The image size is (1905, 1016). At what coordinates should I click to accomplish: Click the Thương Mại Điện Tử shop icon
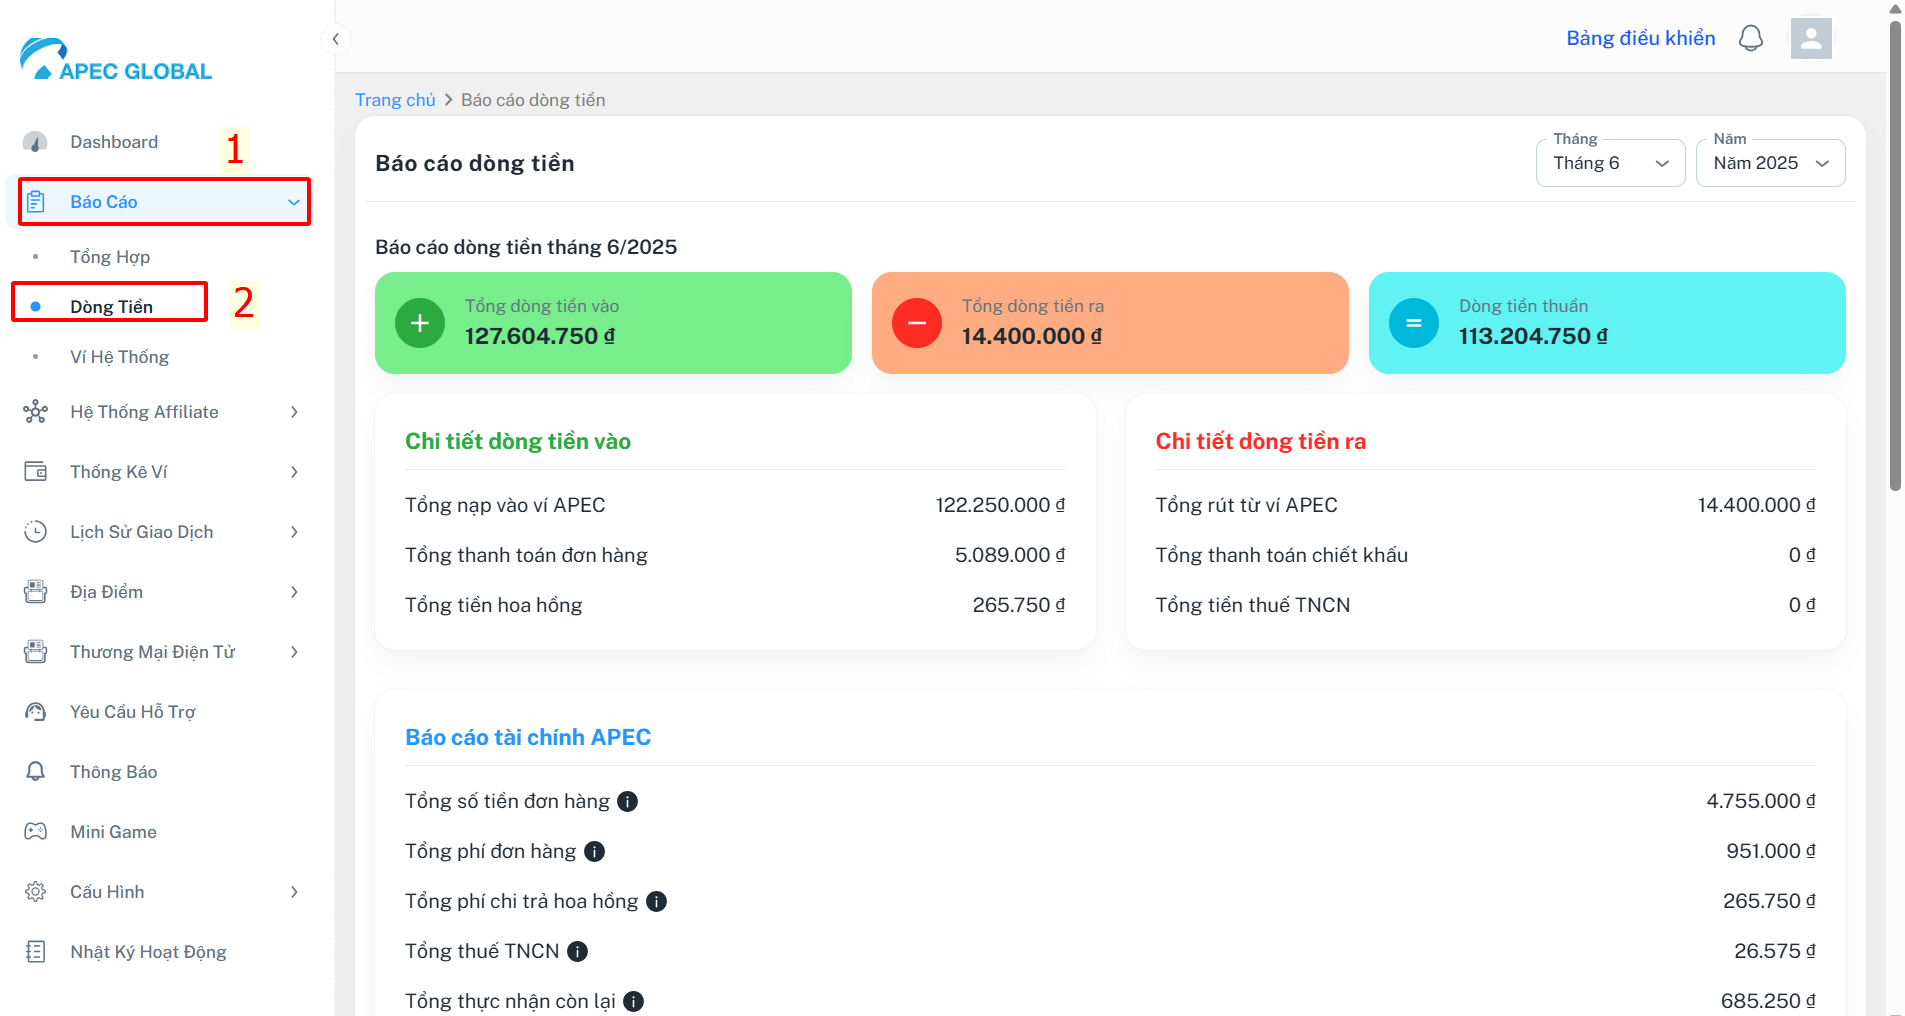(x=35, y=652)
